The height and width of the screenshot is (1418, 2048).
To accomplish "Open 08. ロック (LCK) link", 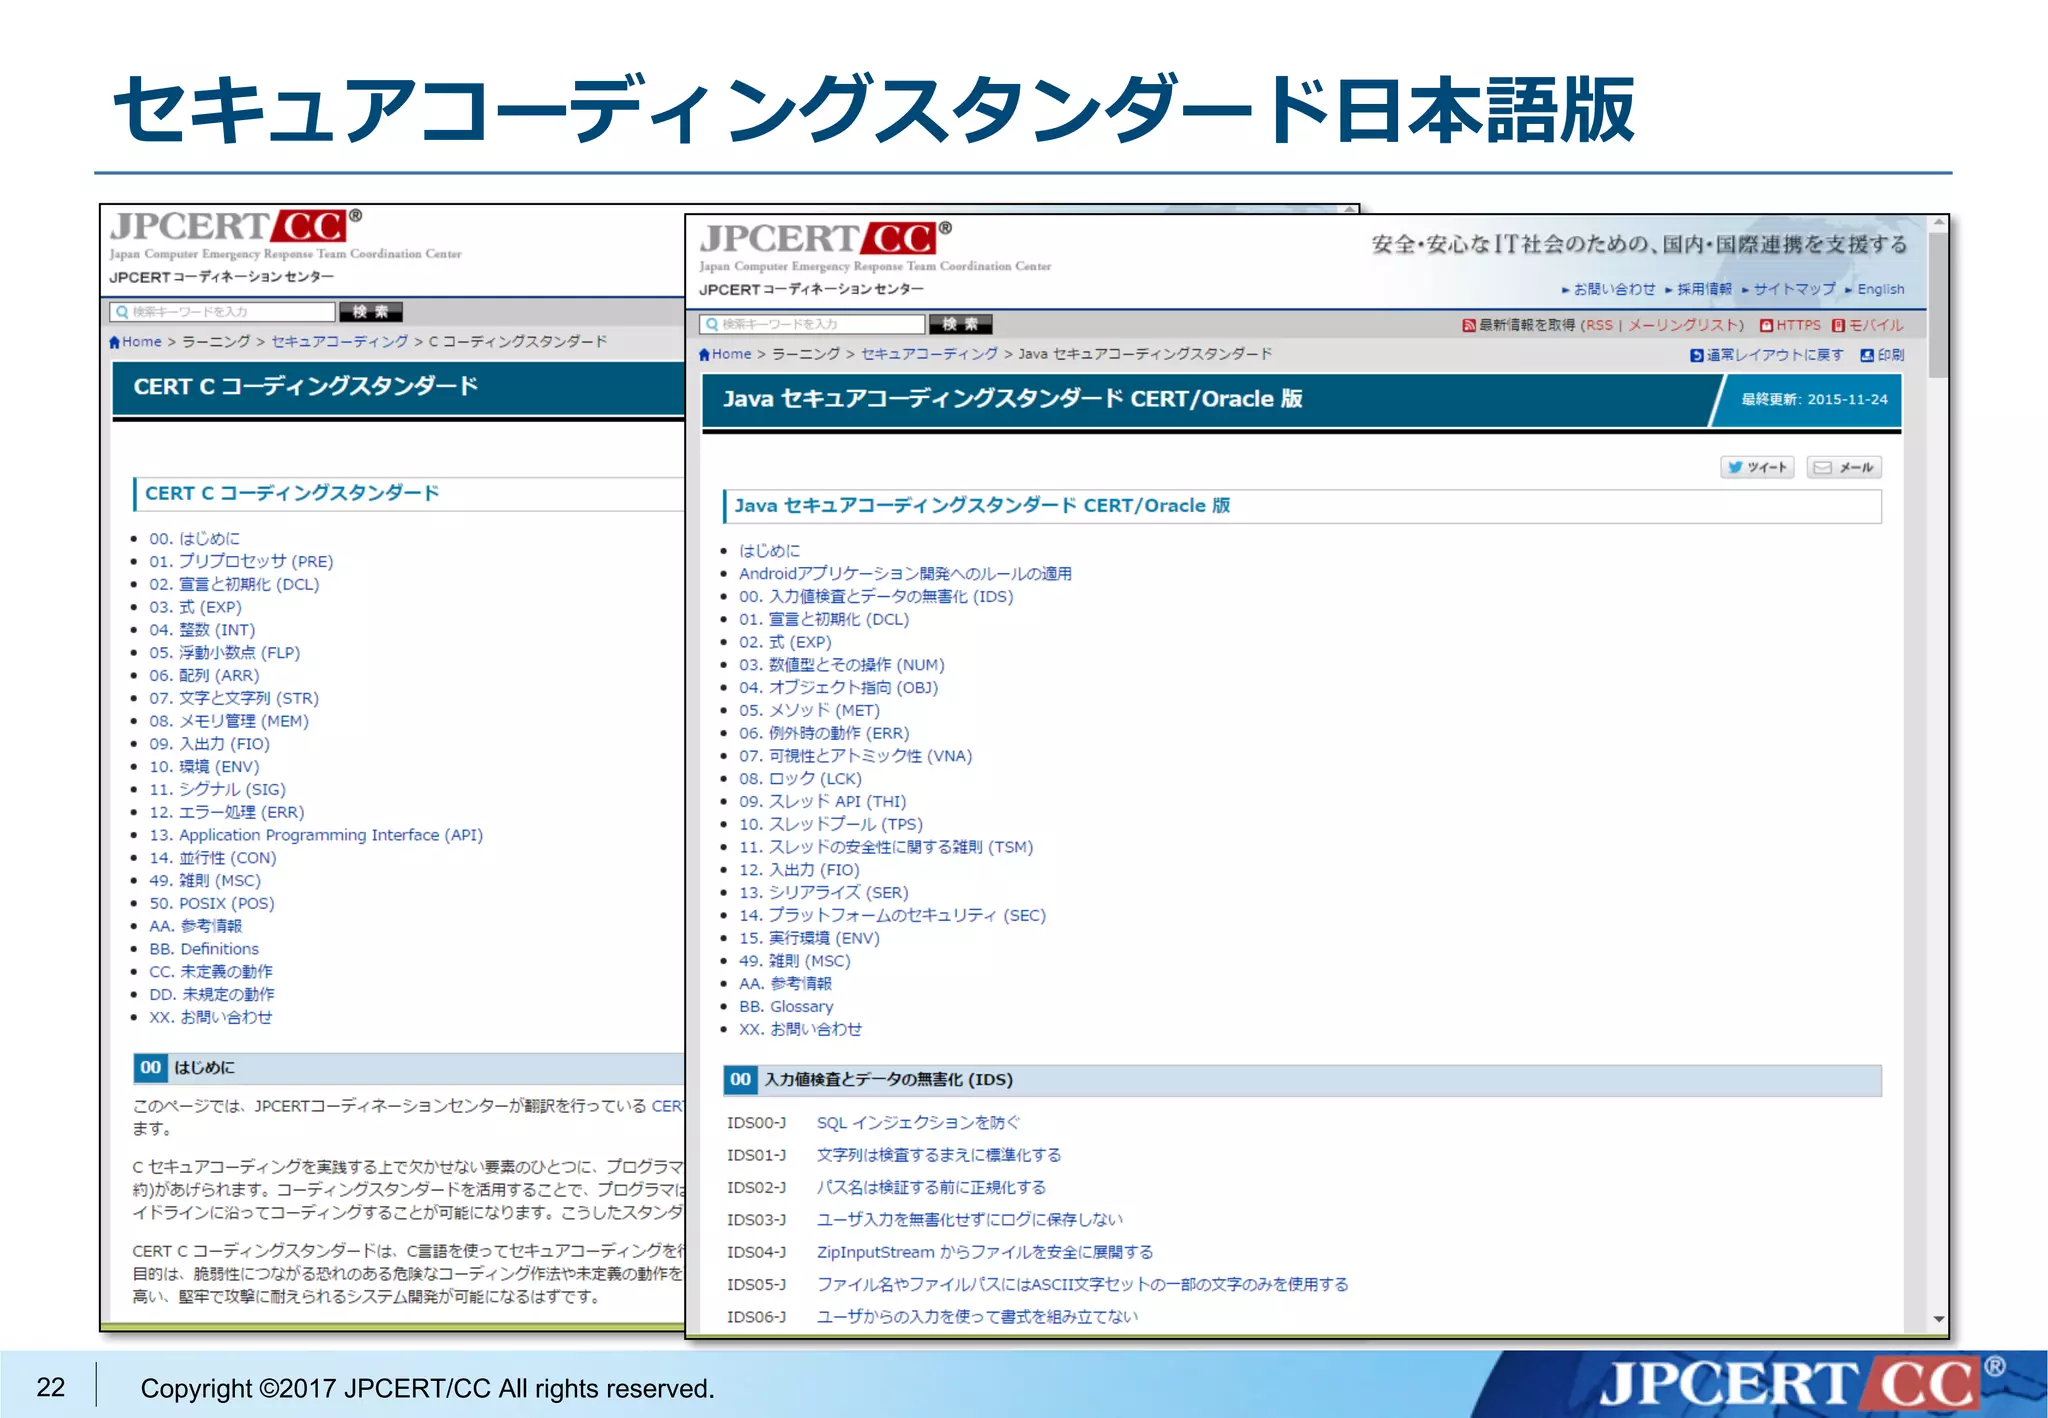I will 800,779.
